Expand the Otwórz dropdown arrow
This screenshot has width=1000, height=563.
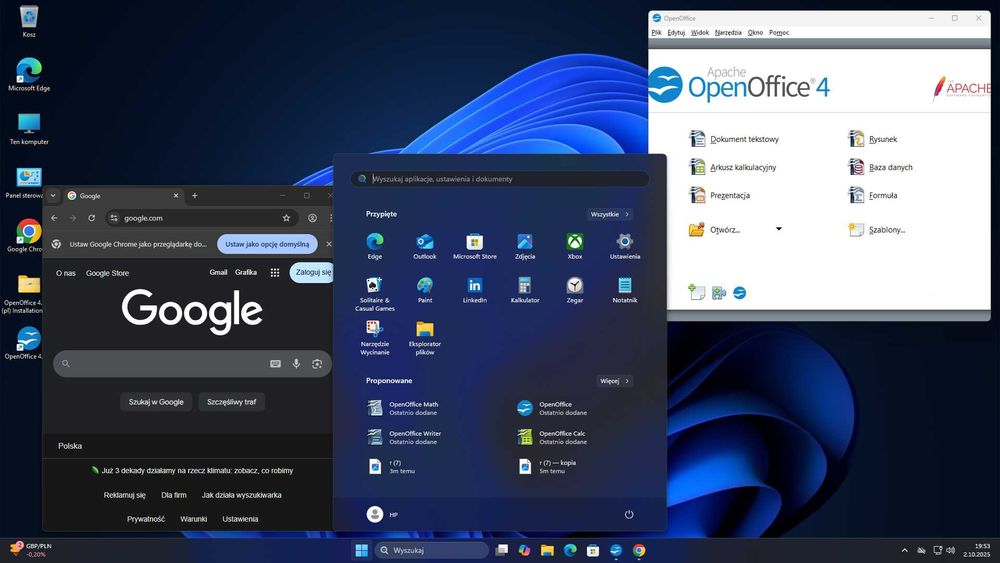[x=779, y=229]
